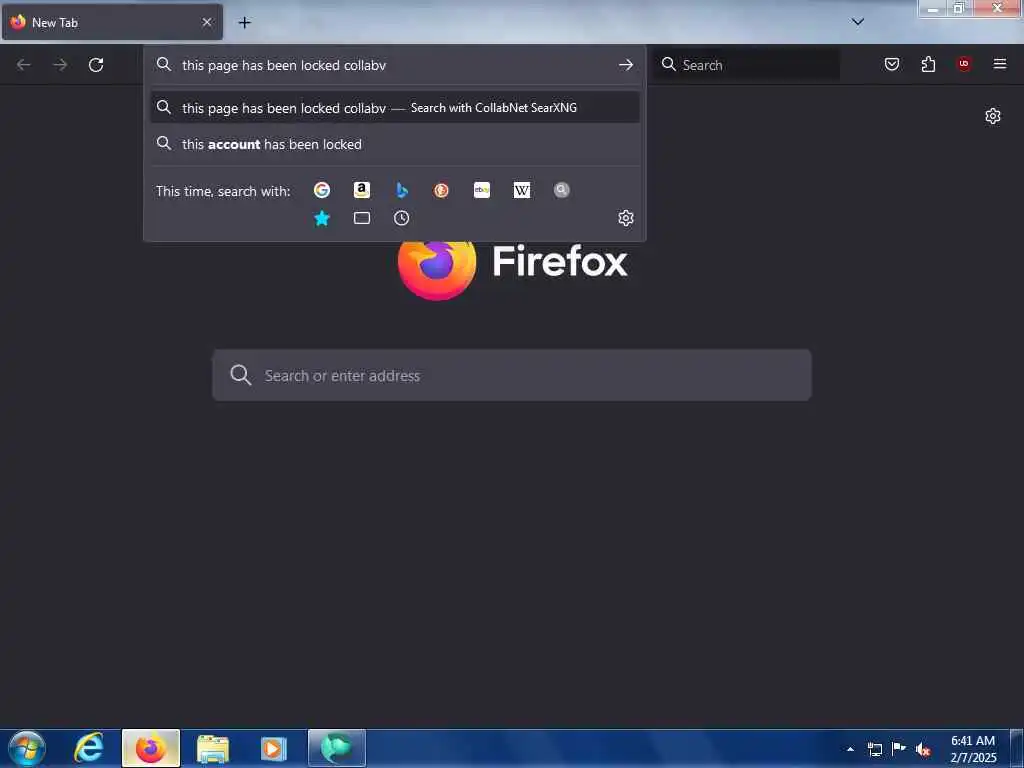Image resolution: width=1024 pixels, height=768 pixels.
Task: Open the Firefox application hamburger menu
Action: coord(1000,64)
